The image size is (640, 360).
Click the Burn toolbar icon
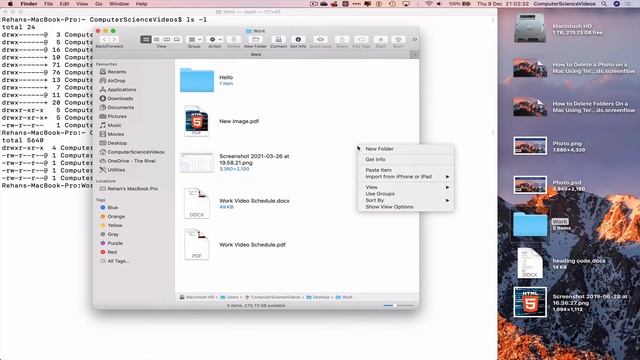(x=398, y=40)
